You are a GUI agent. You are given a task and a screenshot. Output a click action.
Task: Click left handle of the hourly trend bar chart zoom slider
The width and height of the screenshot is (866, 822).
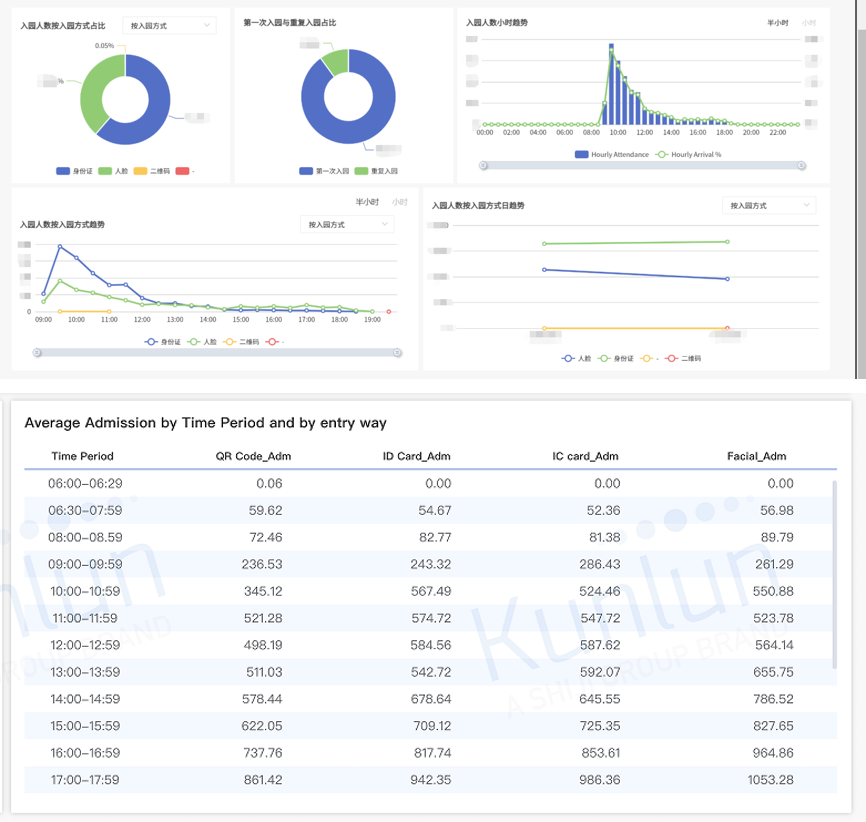(483, 166)
